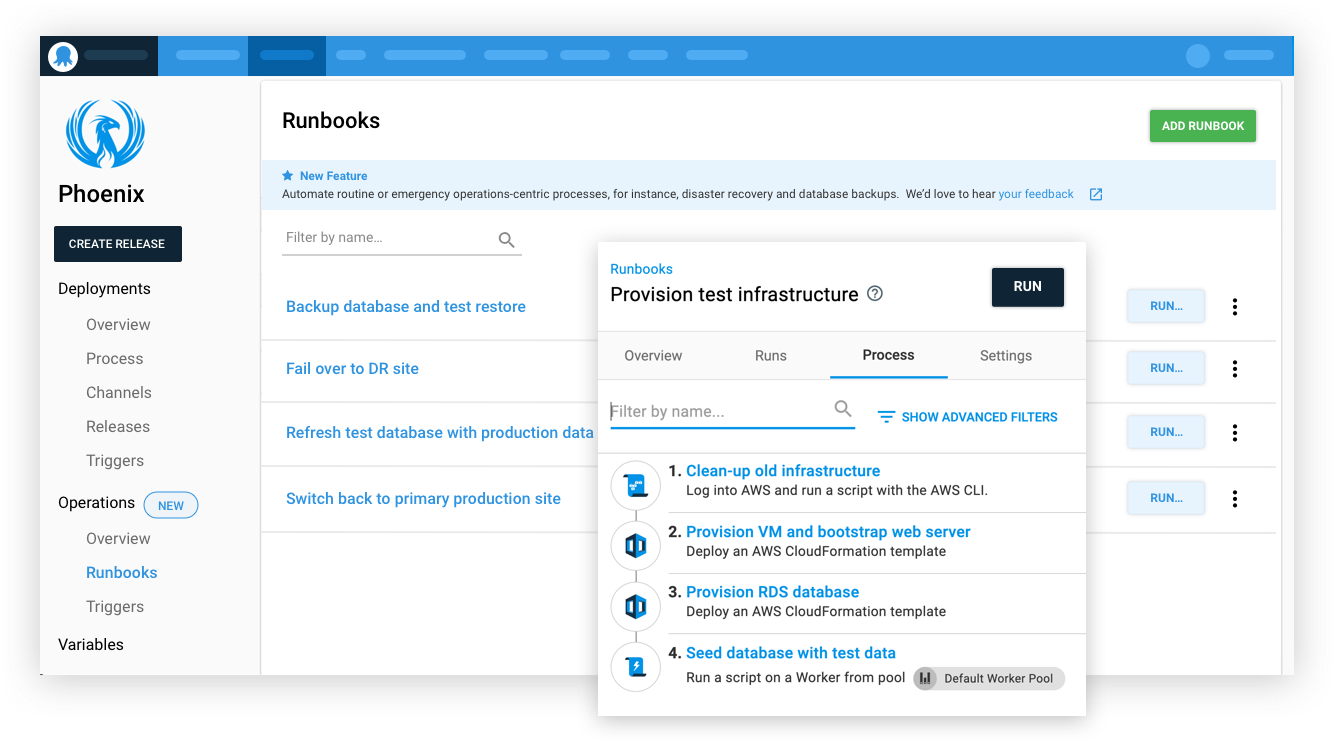Open the Settings tab
This screenshot has width=1334, height=742.
pyautogui.click(x=1006, y=356)
